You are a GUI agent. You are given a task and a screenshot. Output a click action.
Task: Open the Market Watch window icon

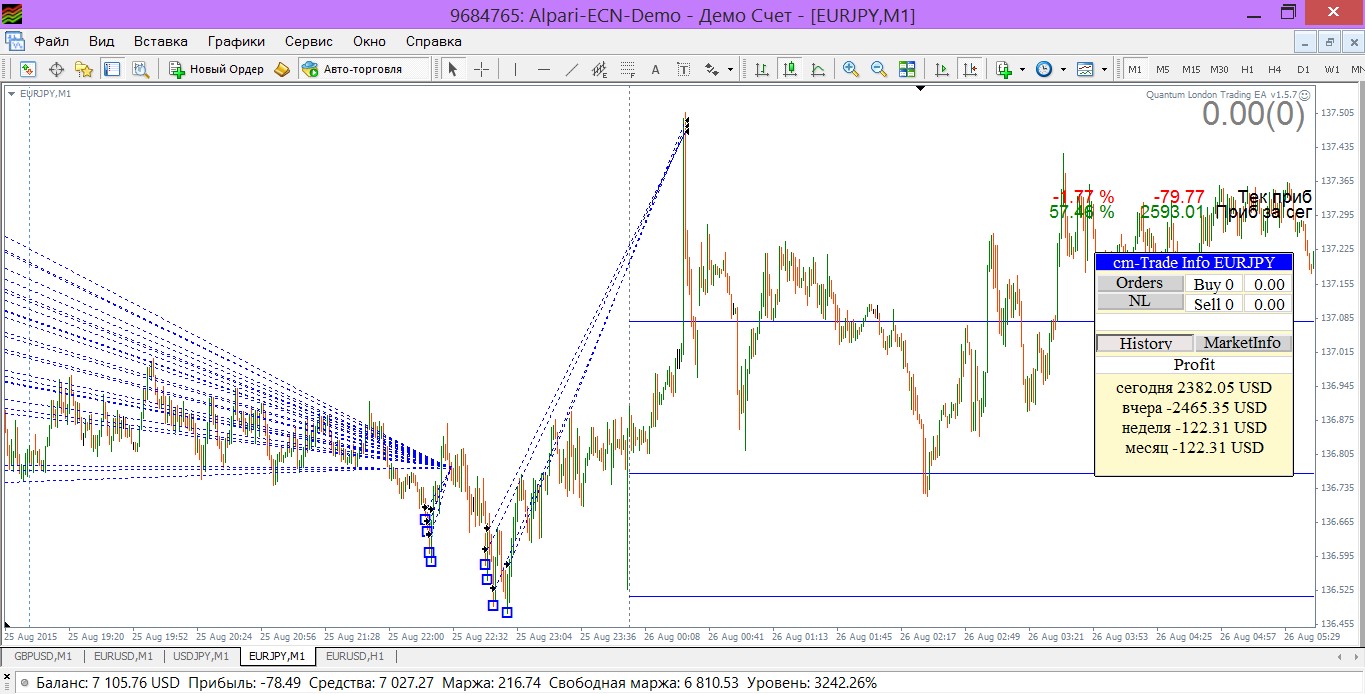28,69
